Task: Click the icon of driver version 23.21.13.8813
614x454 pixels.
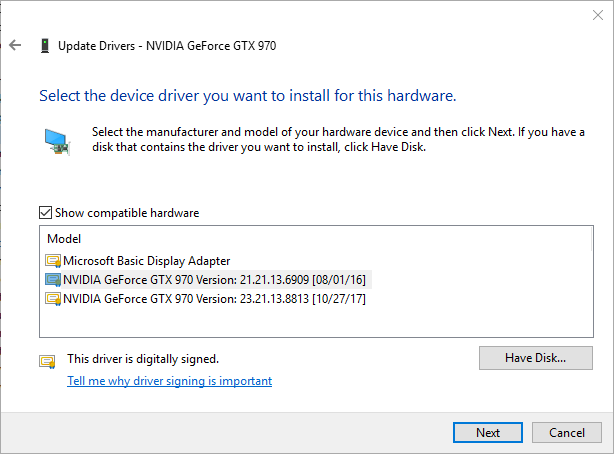Action: (53, 299)
